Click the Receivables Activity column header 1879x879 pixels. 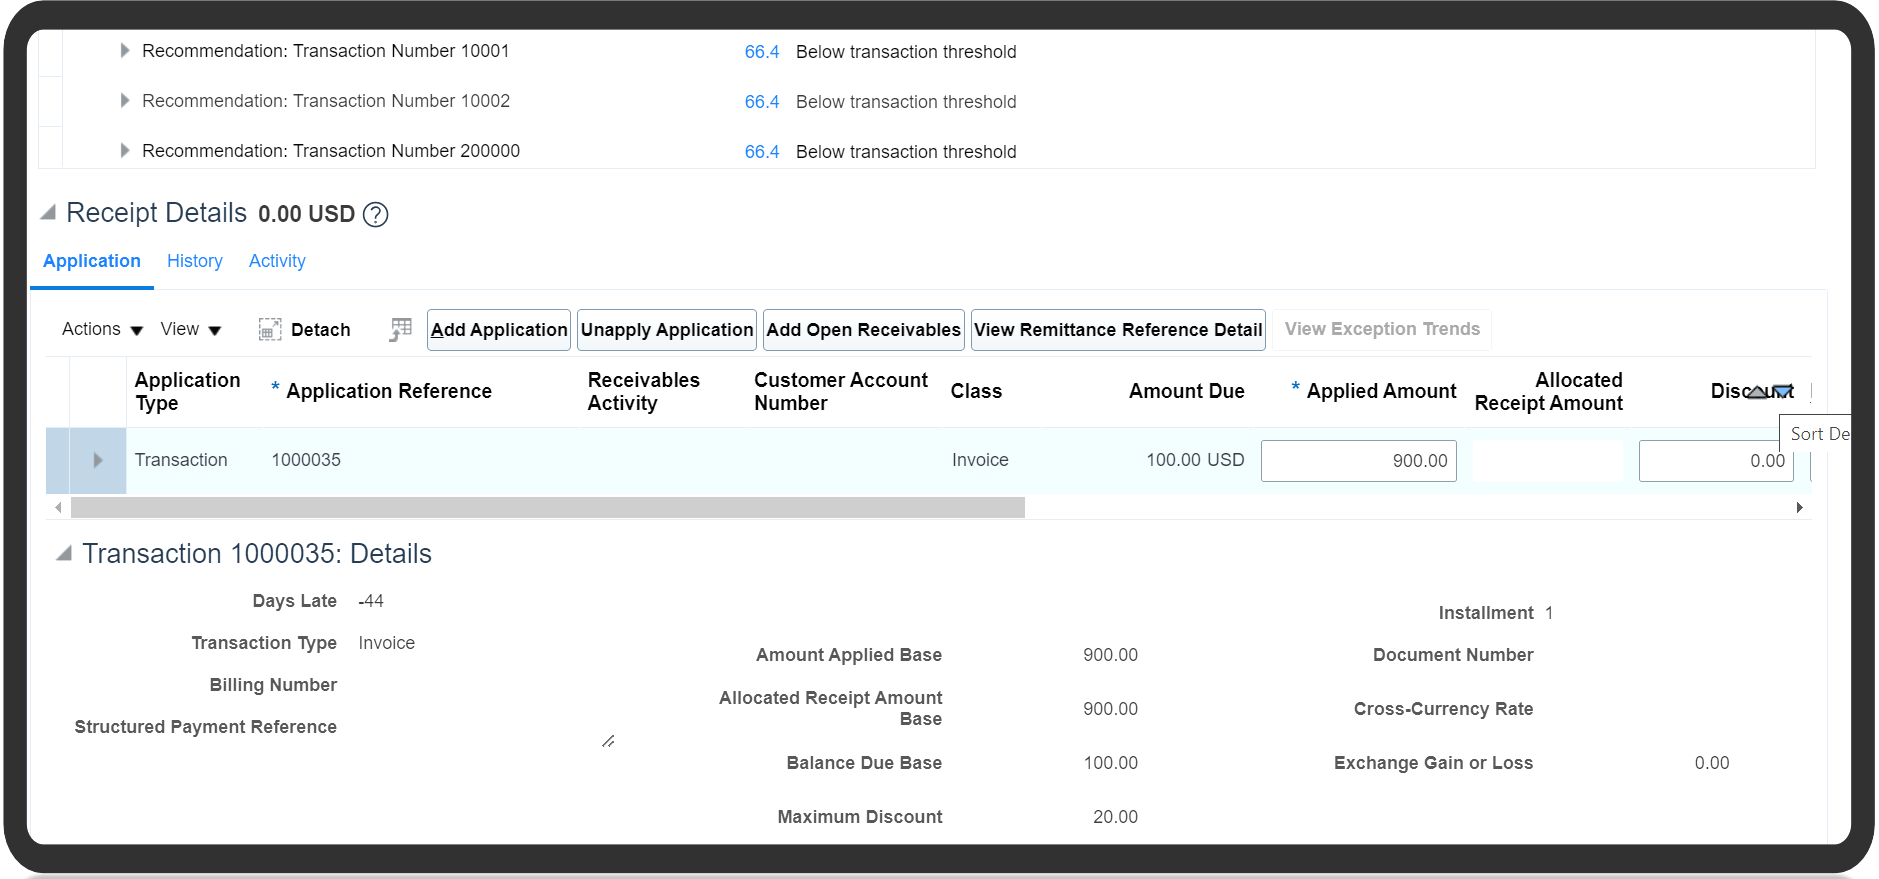click(x=644, y=392)
